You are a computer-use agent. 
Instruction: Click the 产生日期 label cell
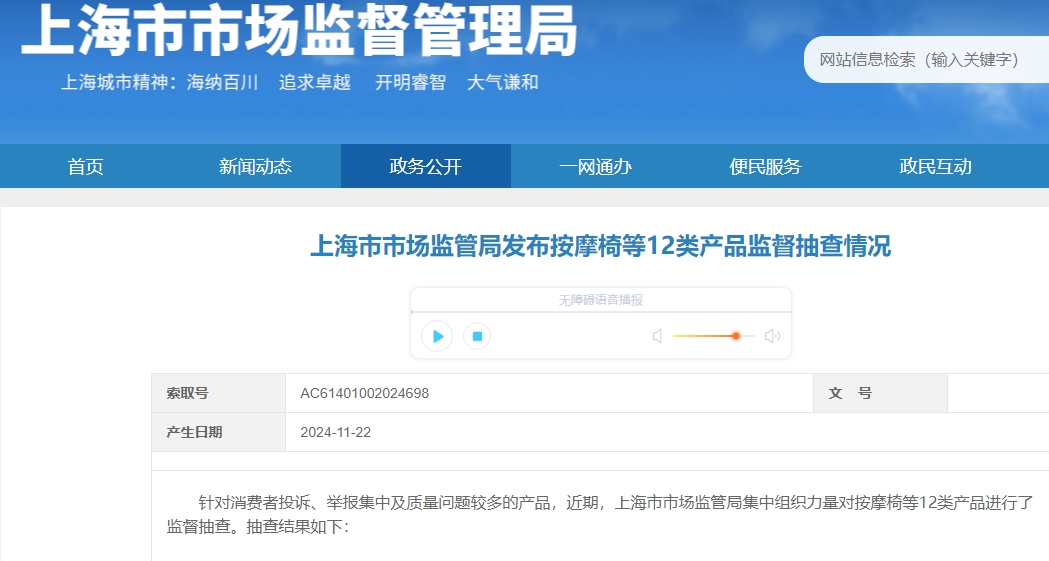[x=219, y=432]
